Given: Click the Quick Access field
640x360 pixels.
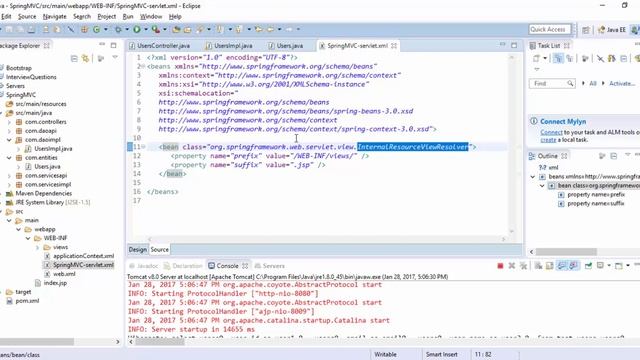Looking at the screenshot, I should click(549, 29).
